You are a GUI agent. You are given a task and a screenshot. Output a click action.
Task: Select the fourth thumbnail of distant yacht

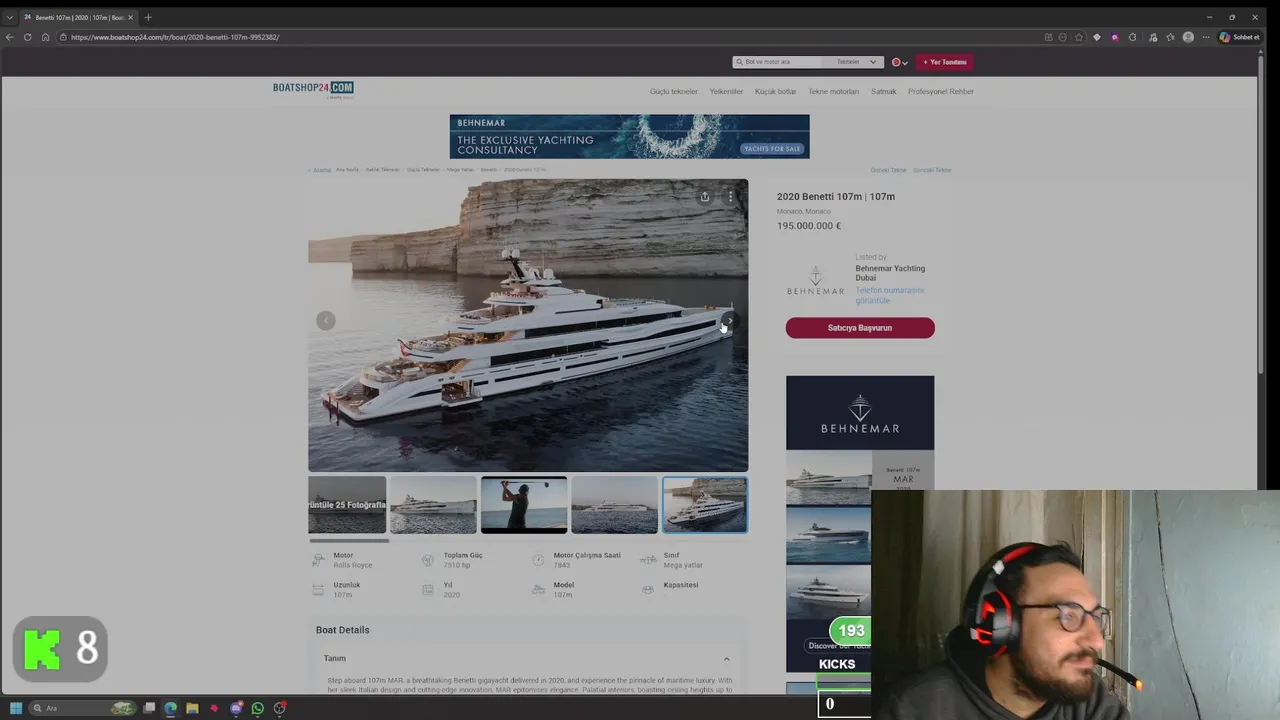point(614,505)
